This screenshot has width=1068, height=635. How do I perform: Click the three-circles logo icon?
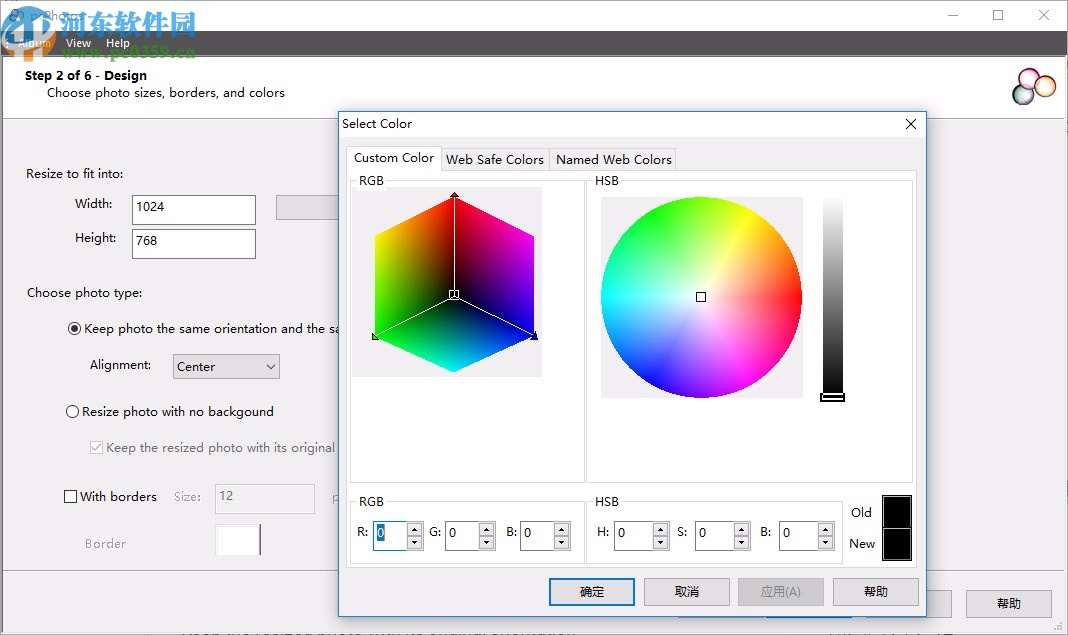pos(1034,87)
